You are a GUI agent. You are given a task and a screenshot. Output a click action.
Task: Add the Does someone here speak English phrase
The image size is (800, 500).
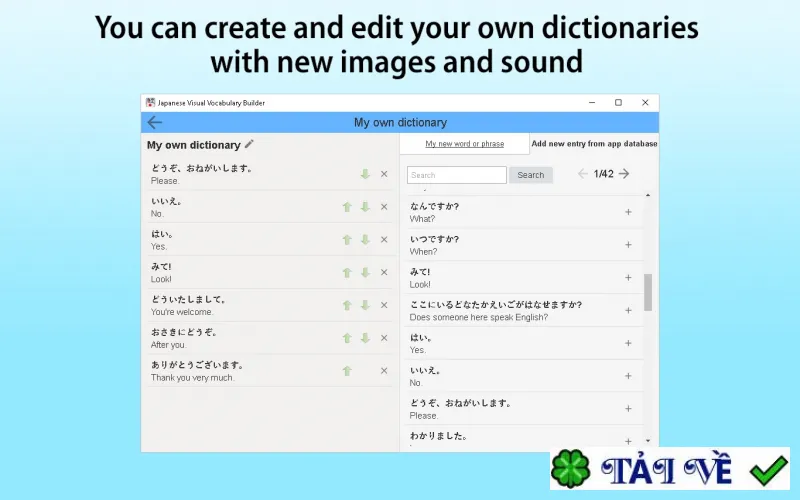tap(628, 310)
